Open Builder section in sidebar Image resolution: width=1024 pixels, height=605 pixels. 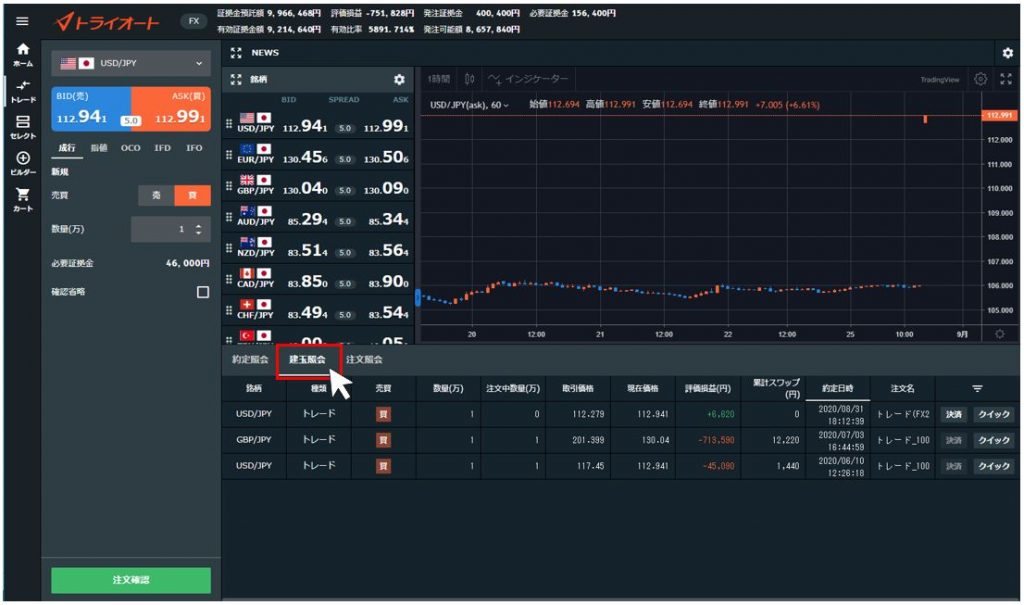click(x=23, y=164)
